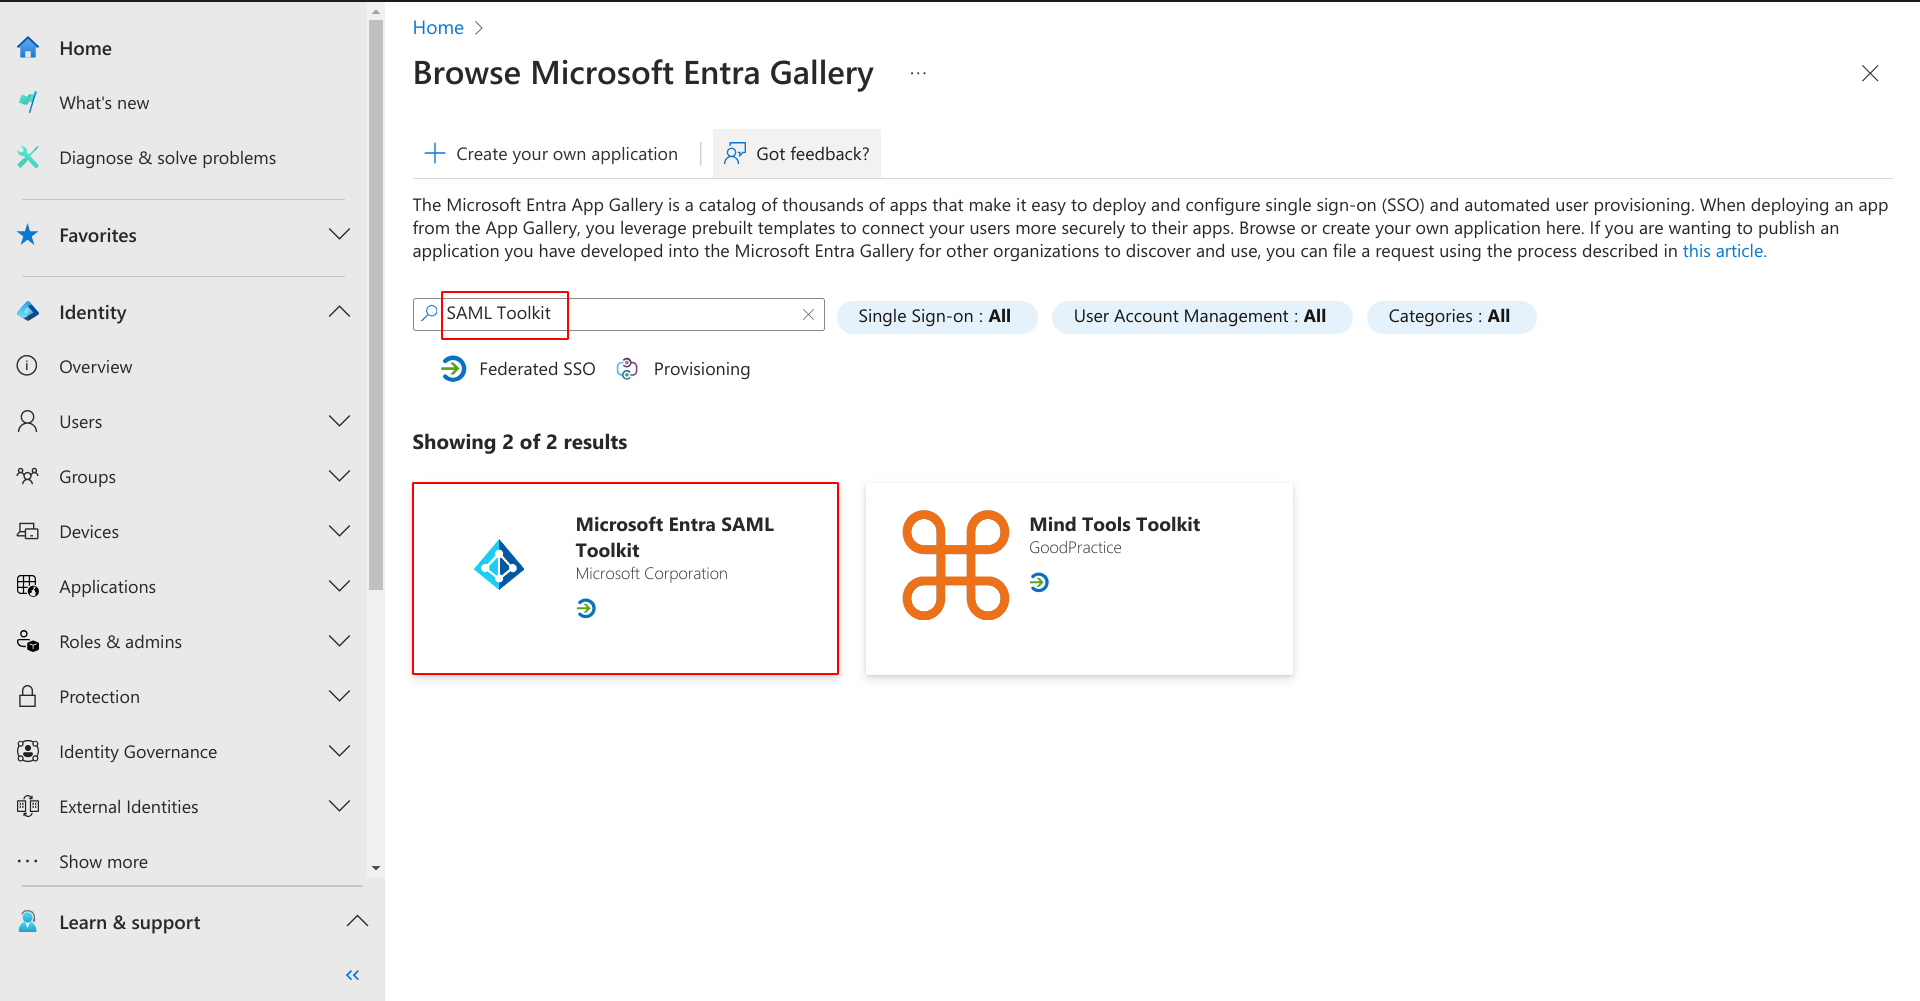Click the Favorites star icon
1920x1001 pixels.
tap(28, 235)
